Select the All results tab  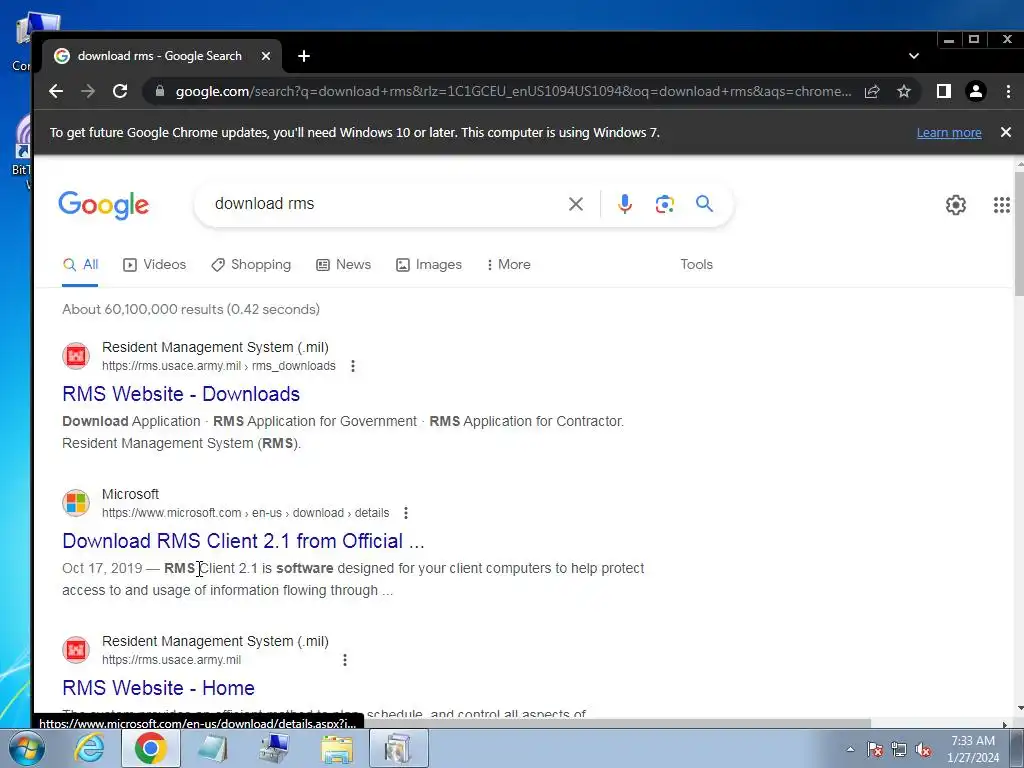80,264
